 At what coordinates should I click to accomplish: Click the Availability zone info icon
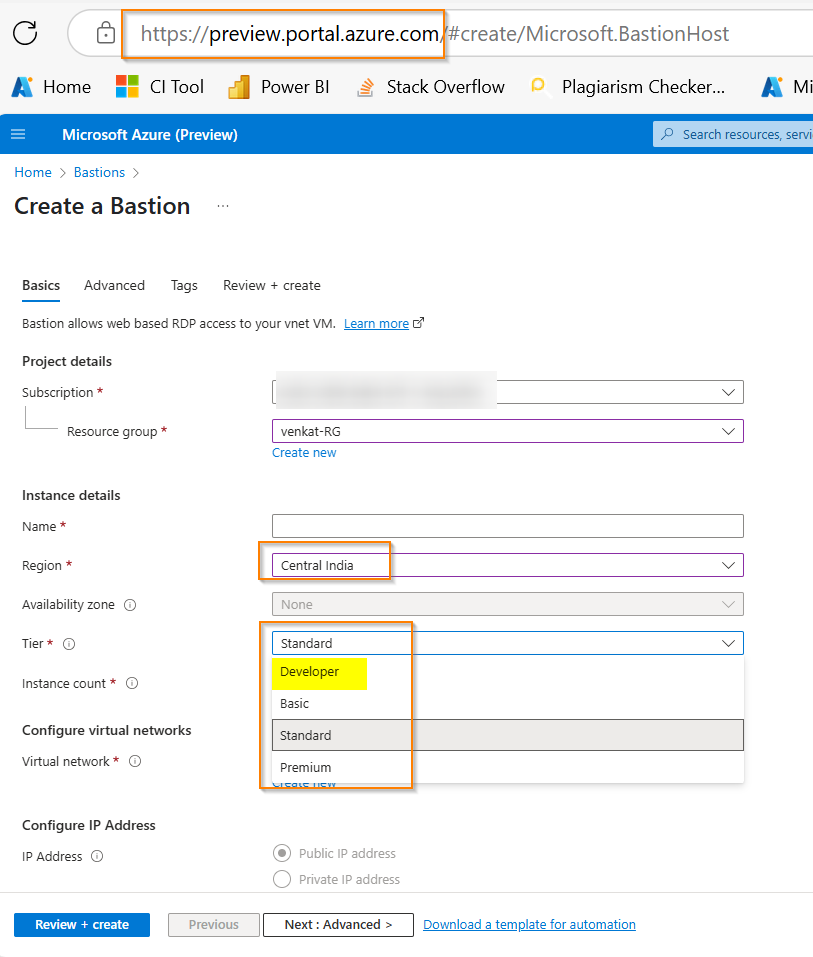[x=130, y=605]
